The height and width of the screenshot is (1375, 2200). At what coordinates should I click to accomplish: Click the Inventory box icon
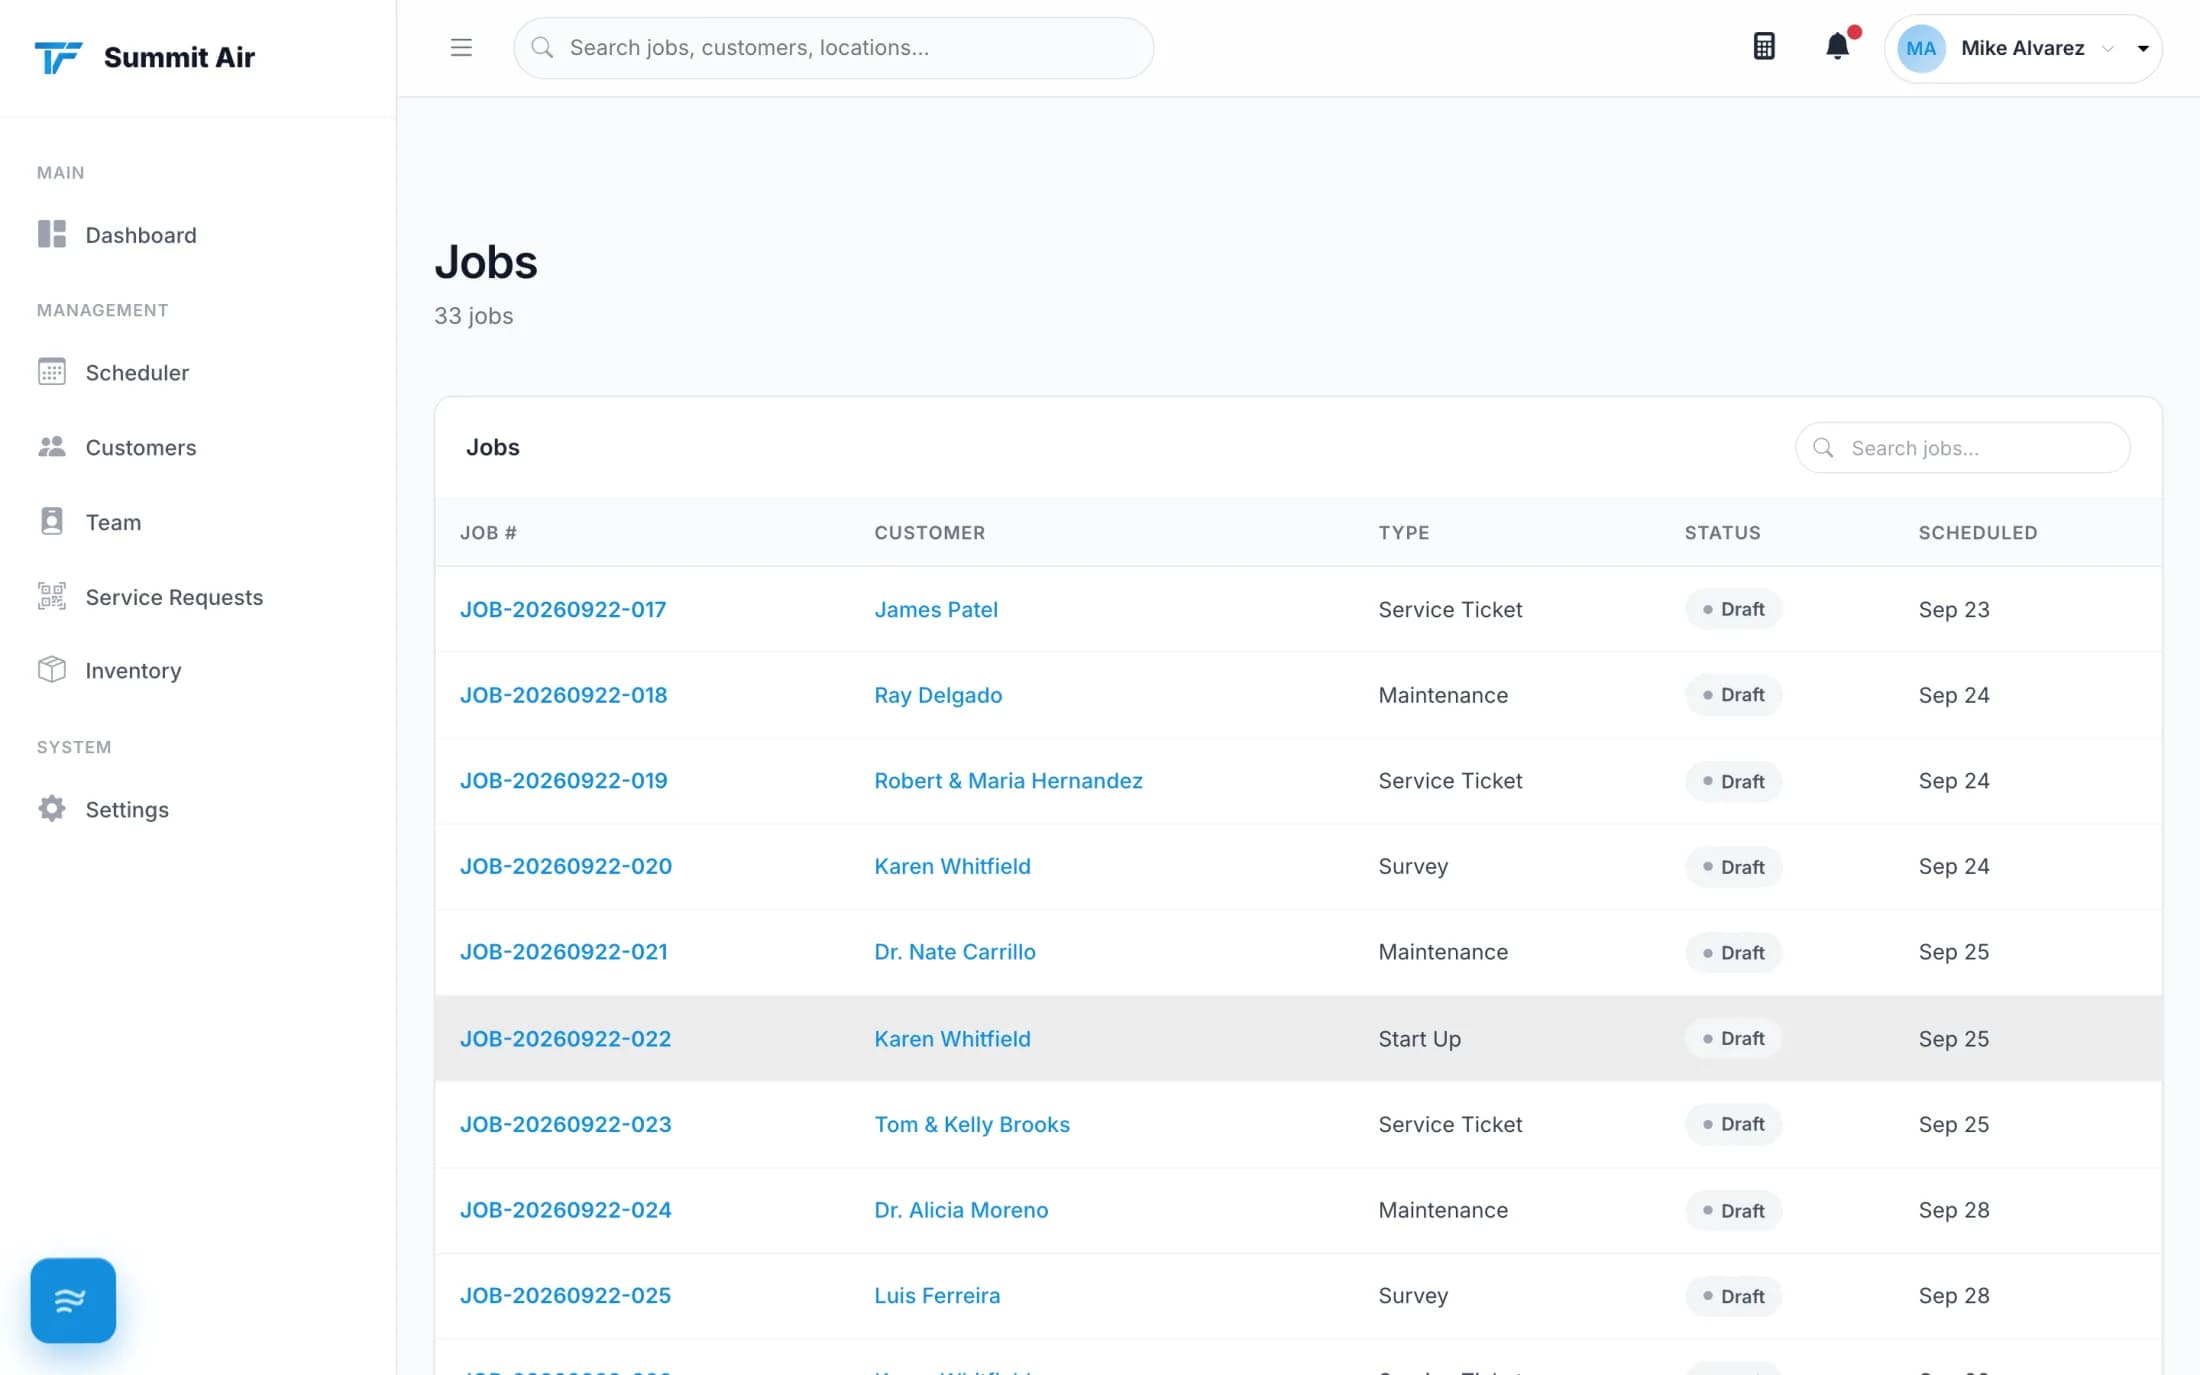tap(52, 669)
